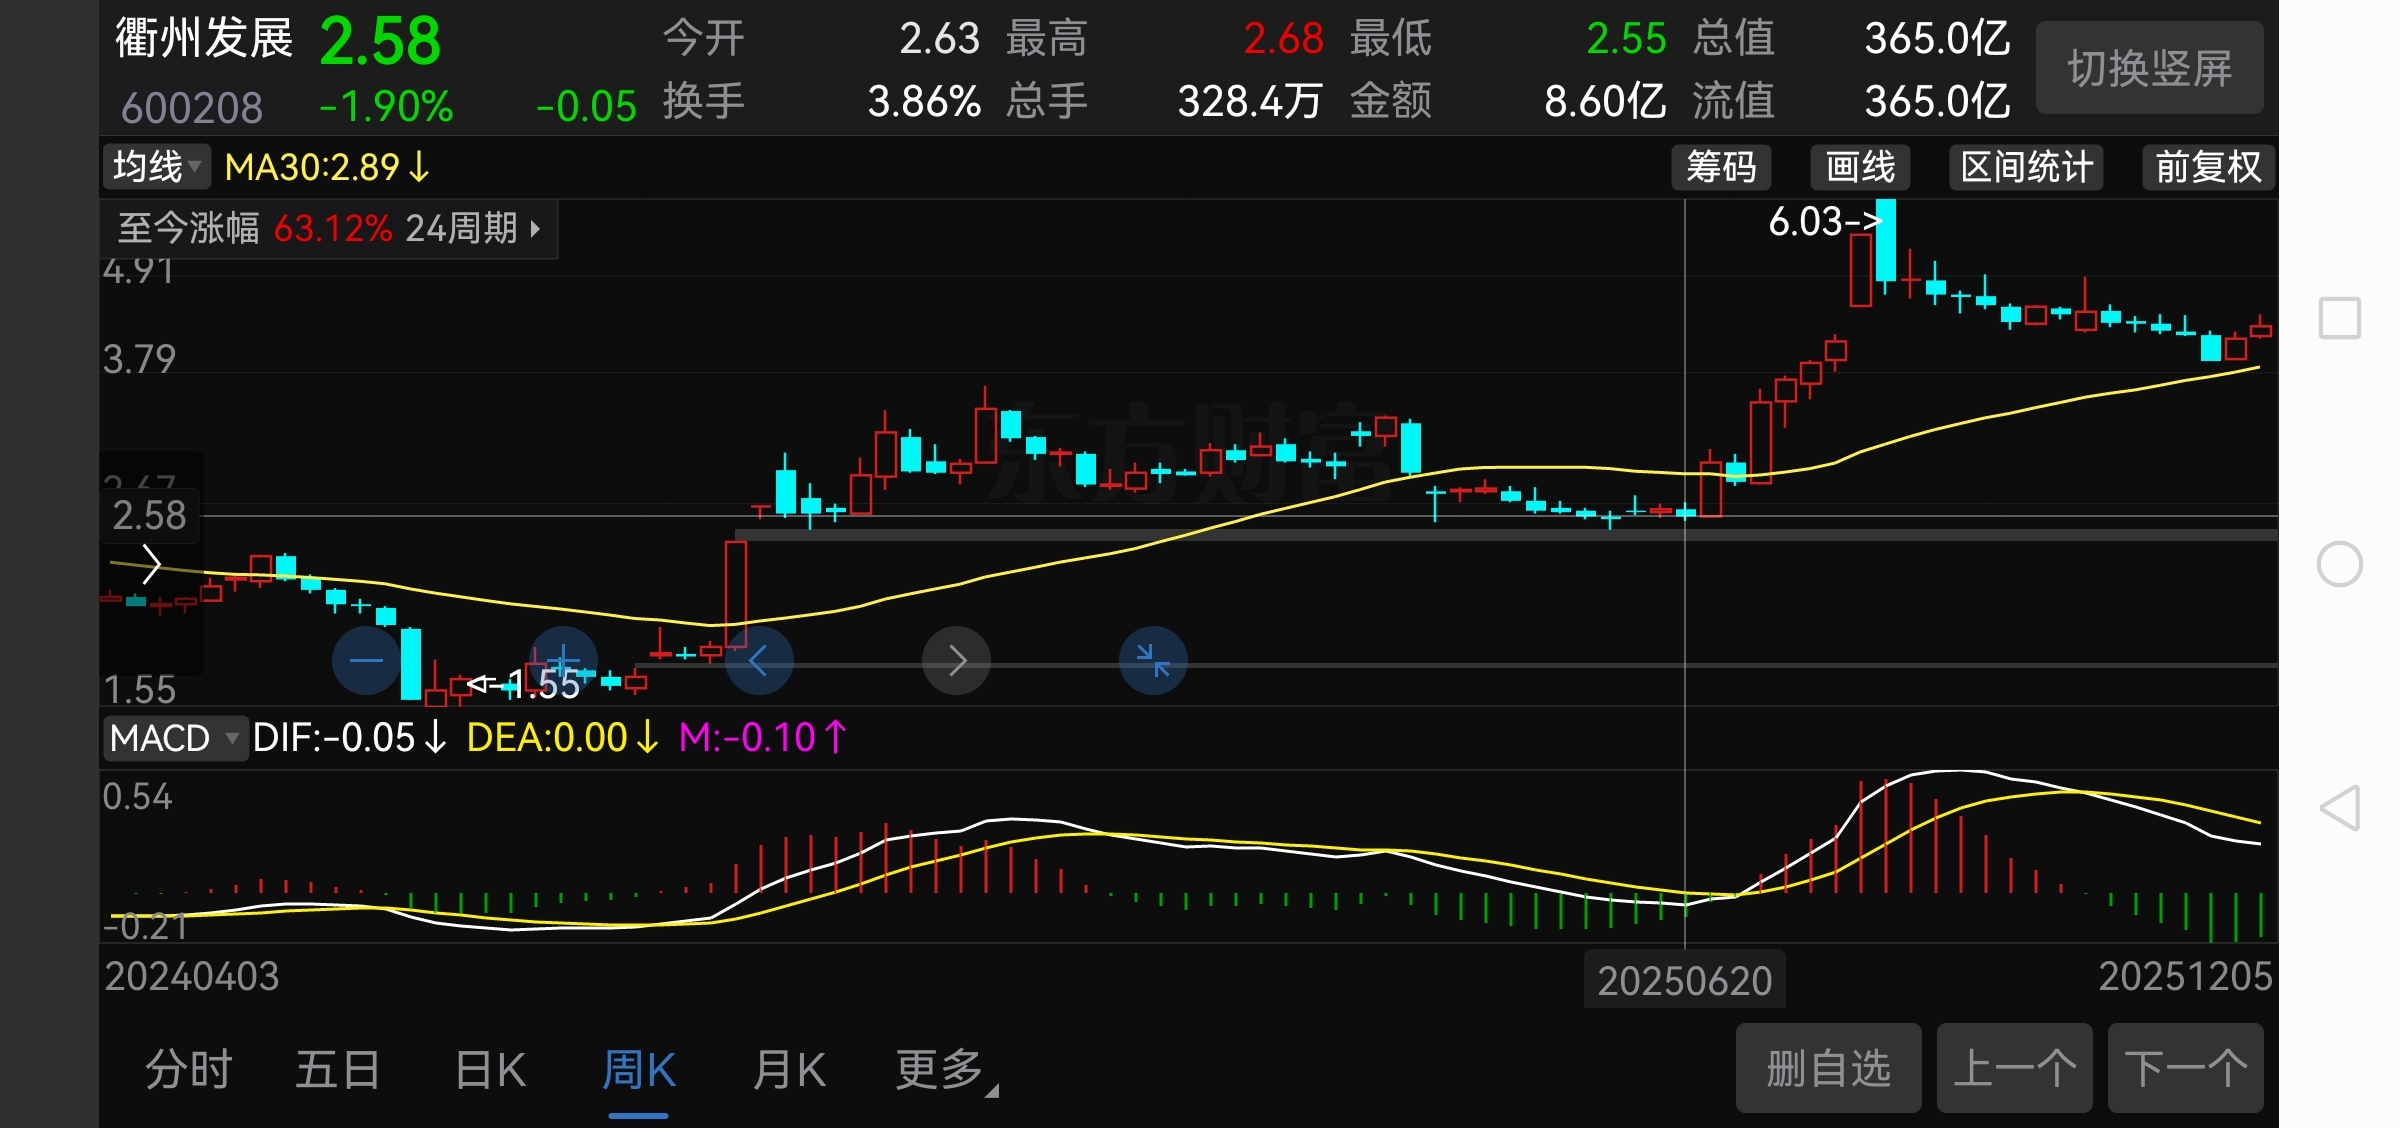Expand the left panel chevron arrow
Viewport: 2400px width, 1128px height.
click(151, 564)
